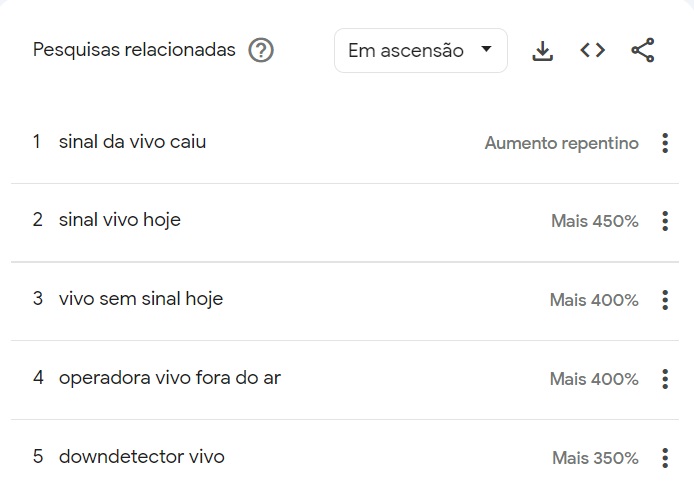Click the operadora vivo fora do ar query
Image resolution: width=694 pixels, height=490 pixels.
coord(170,378)
